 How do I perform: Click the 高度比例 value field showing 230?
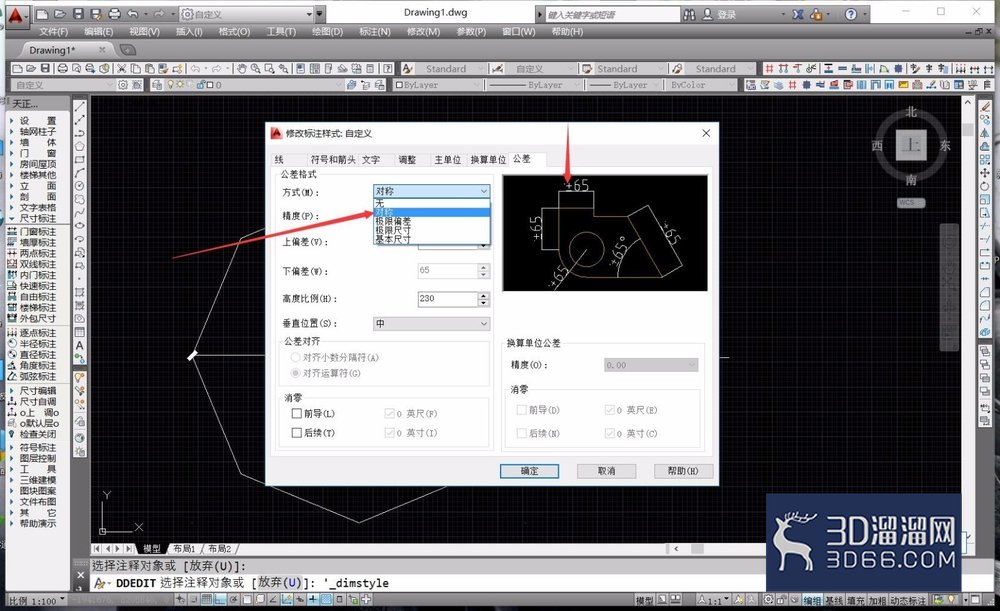(447, 298)
